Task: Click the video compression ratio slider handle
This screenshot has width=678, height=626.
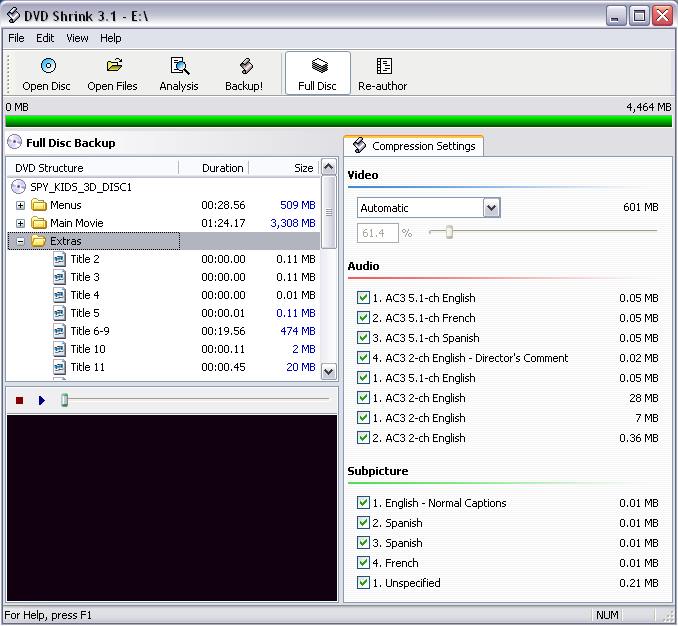Action: click(x=449, y=232)
